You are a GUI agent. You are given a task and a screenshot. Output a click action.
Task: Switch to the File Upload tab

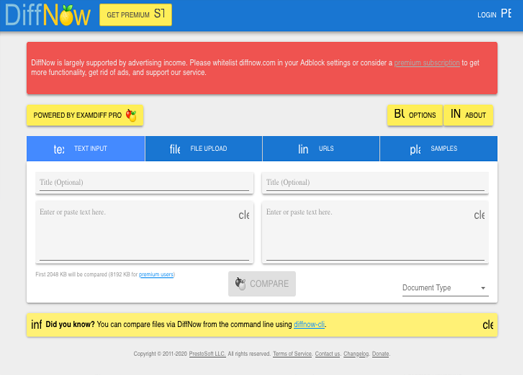point(204,148)
